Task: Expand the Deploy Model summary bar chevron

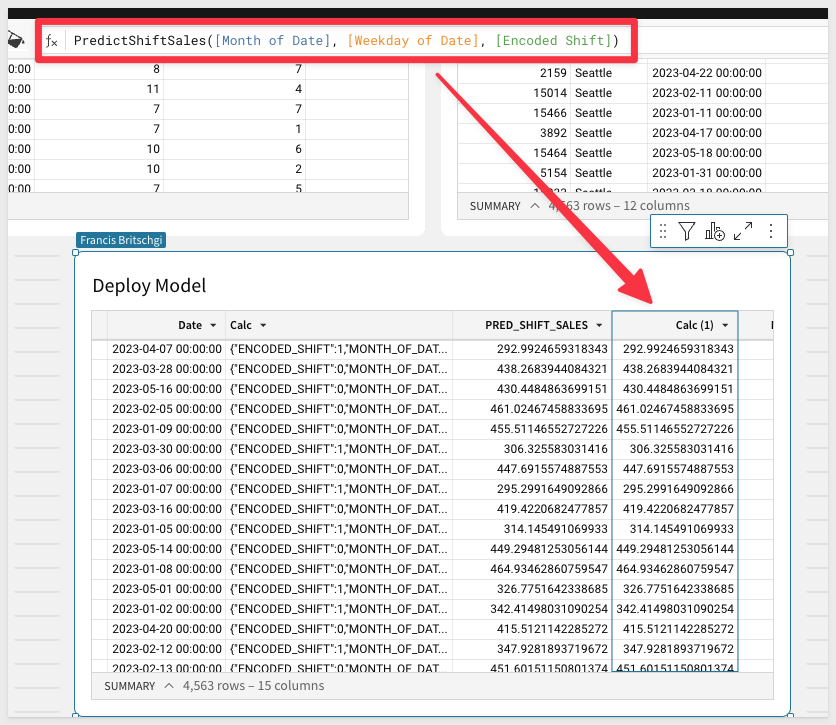Action: (170, 686)
